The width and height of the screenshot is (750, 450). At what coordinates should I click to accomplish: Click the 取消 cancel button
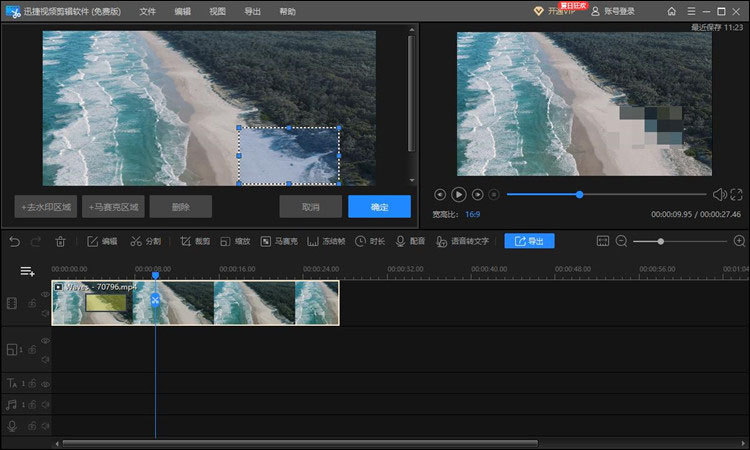coord(310,207)
